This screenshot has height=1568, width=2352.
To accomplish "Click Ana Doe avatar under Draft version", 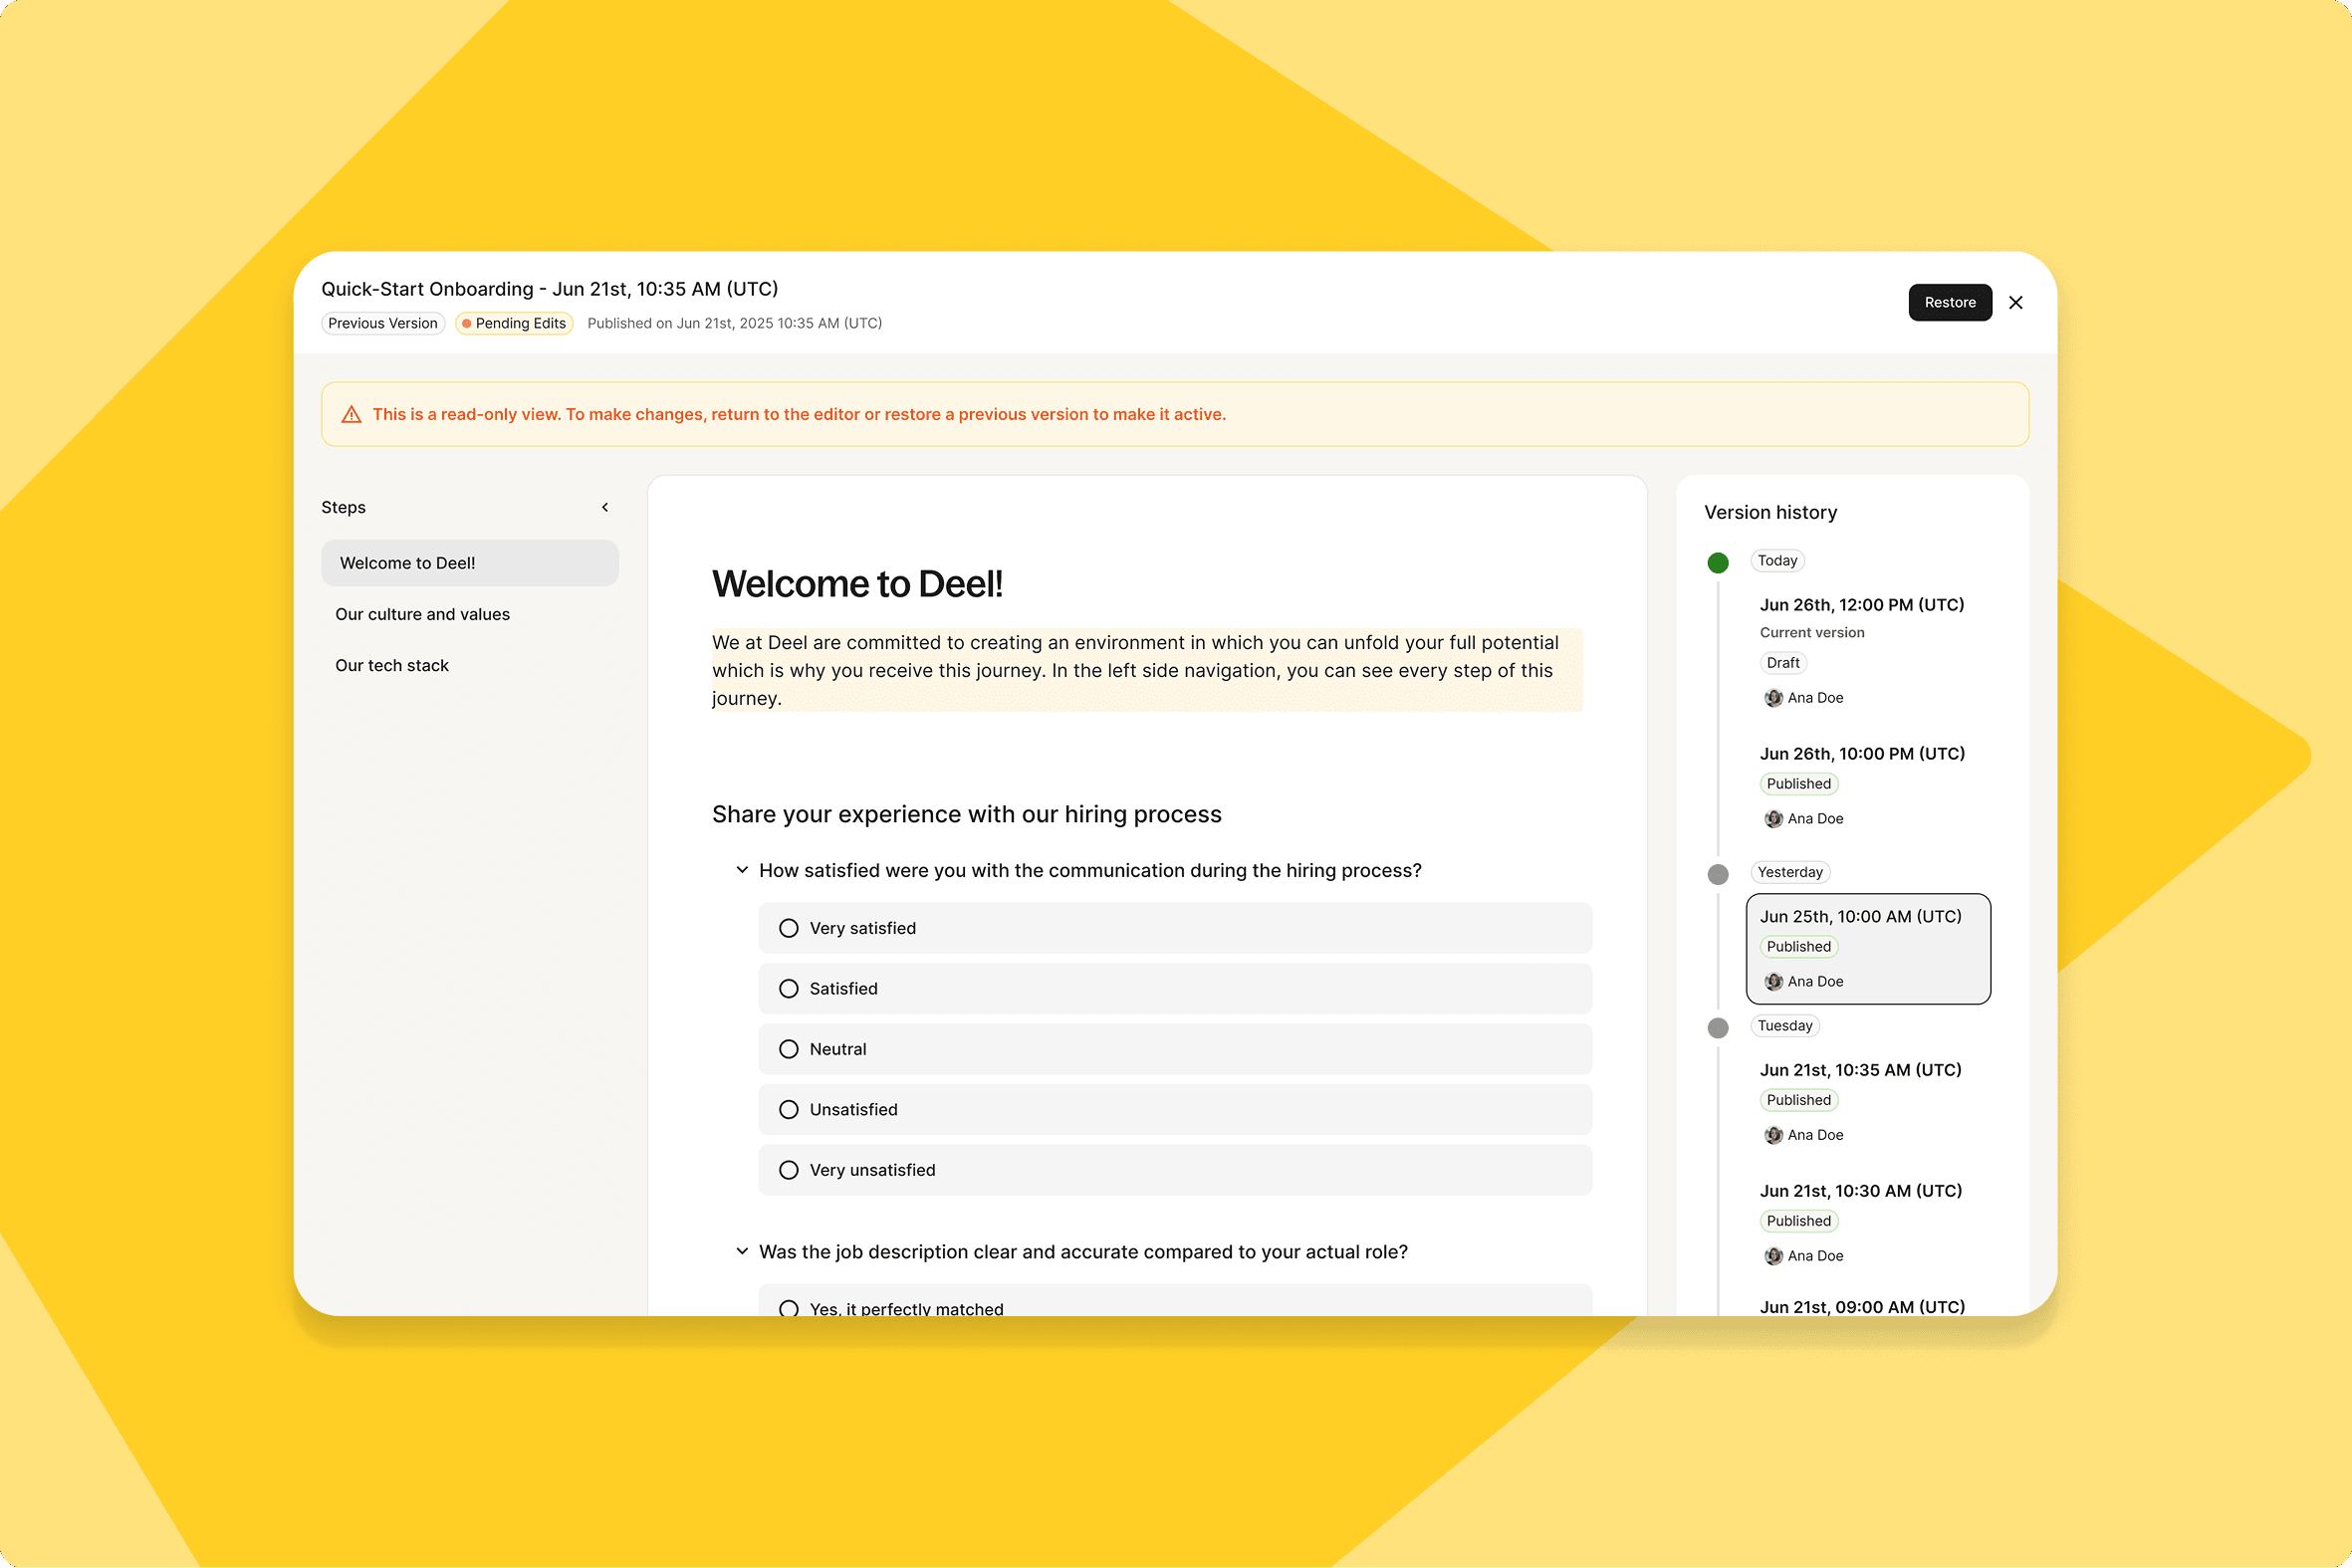I will [x=1773, y=698].
